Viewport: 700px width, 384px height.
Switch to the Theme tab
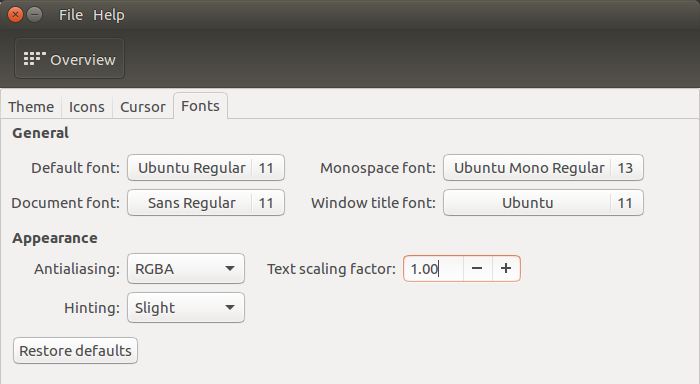tap(31, 107)
